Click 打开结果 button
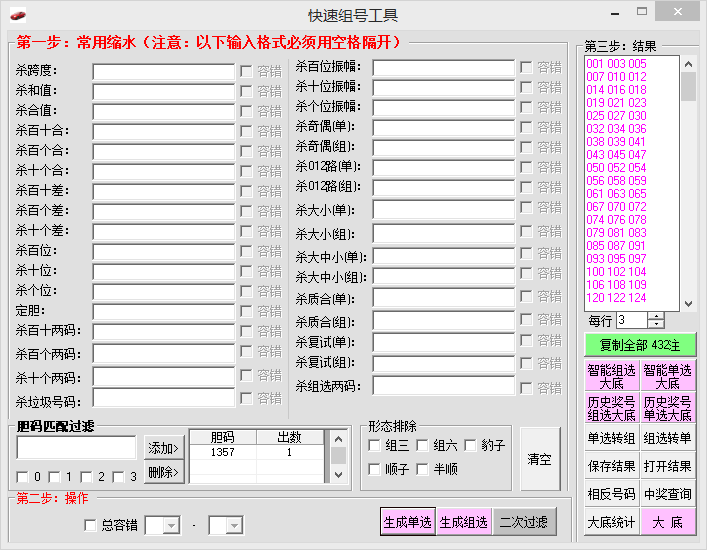Image resolution: width=707 pixels, height=550 pixels. coord(668,466)
